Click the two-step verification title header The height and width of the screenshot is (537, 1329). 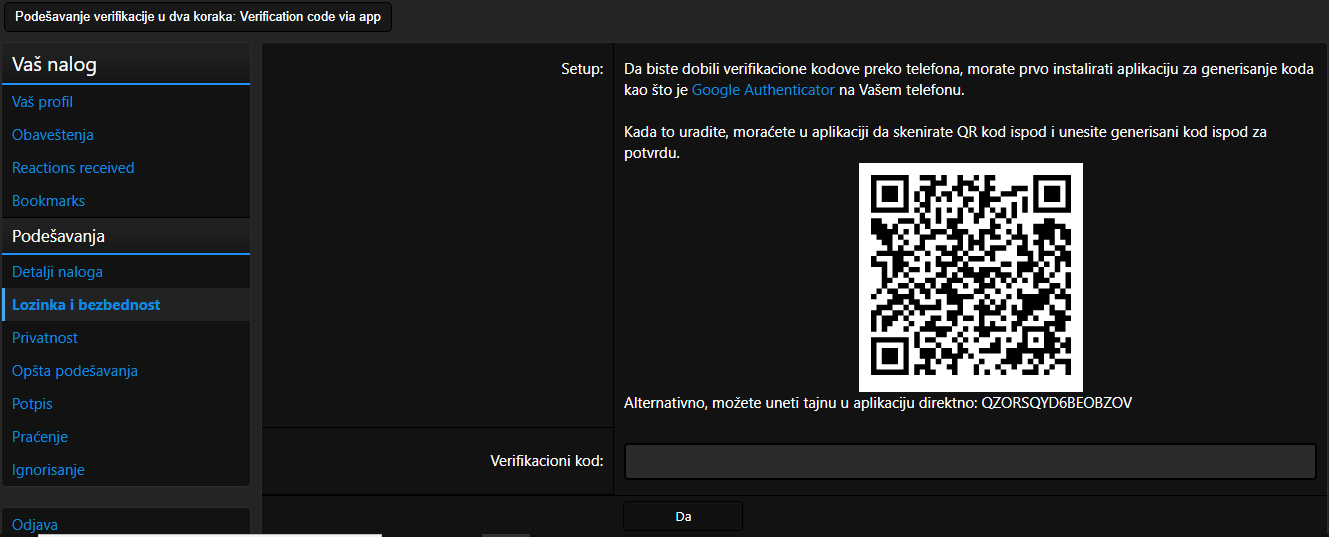click(198, 17)
